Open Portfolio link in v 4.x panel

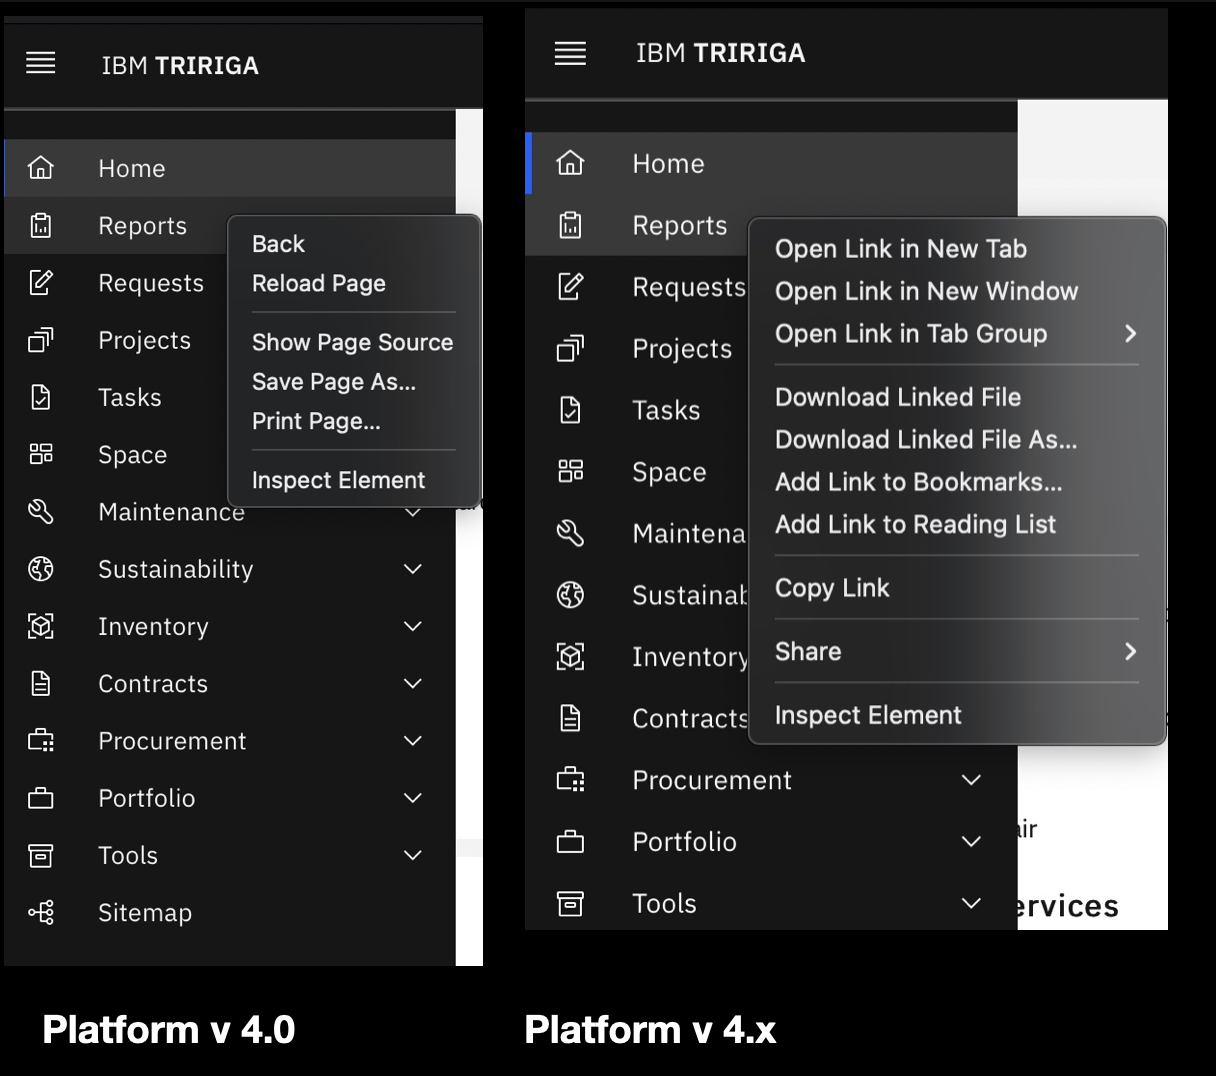[684, 842]
